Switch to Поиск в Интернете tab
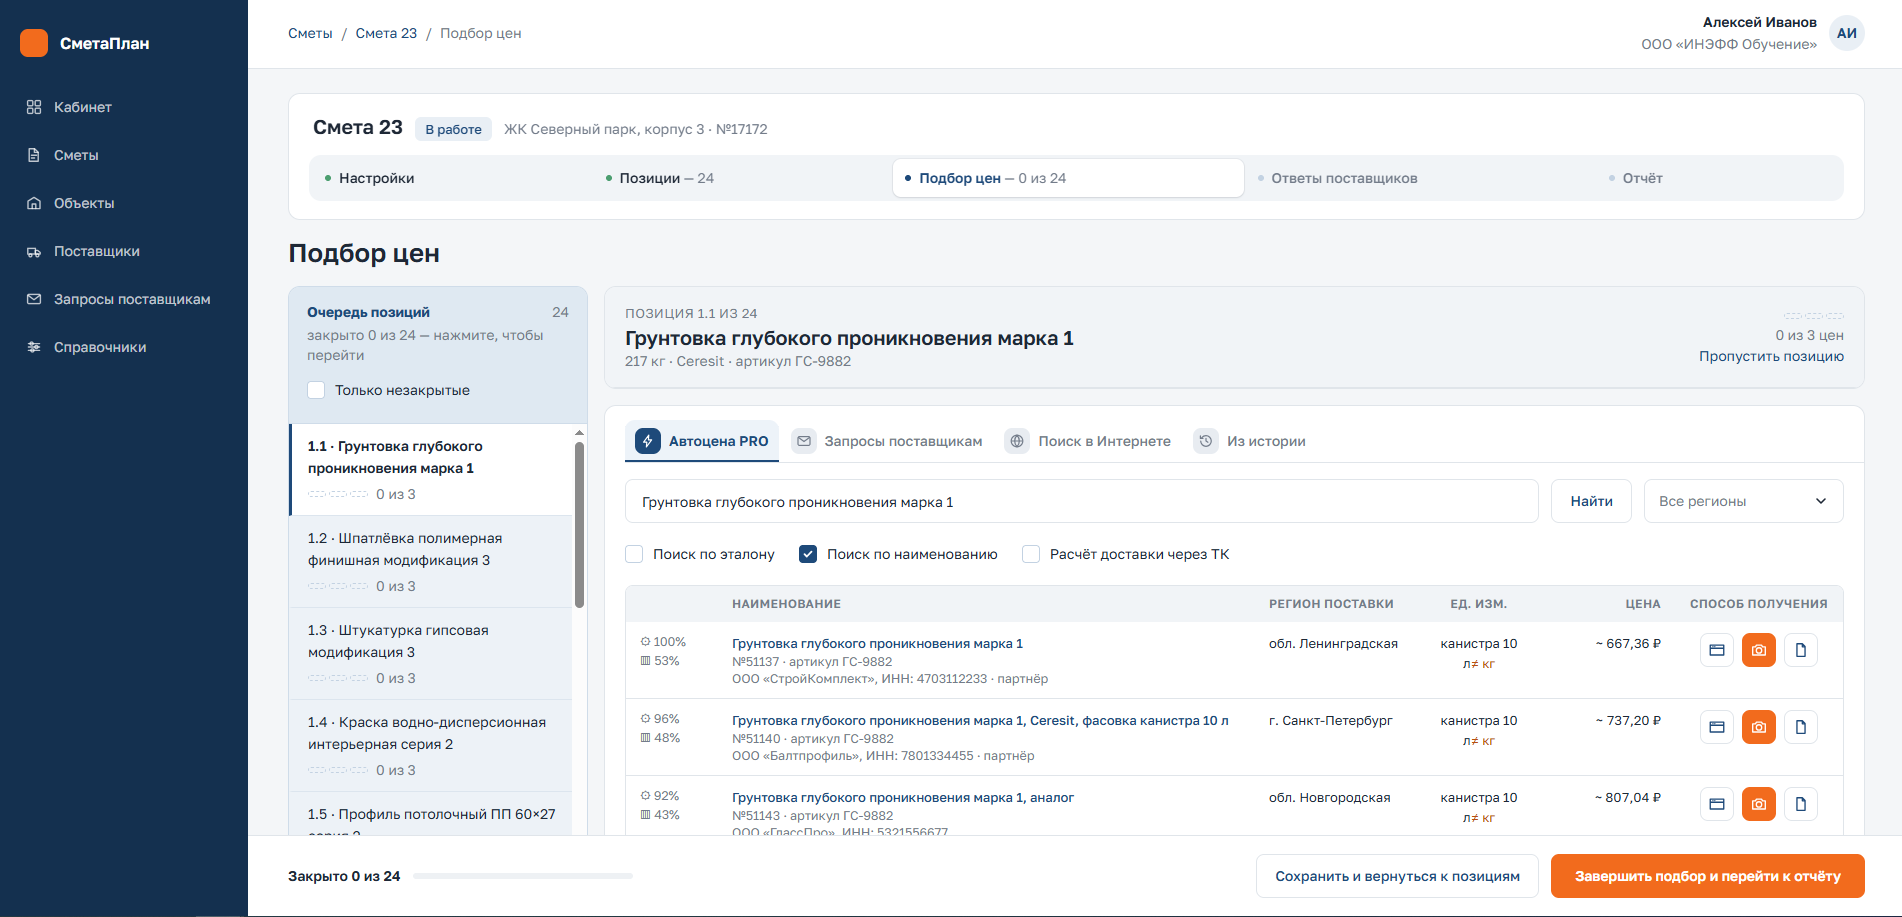Viewport: 1902px width, 917px height. (1088, 441)
